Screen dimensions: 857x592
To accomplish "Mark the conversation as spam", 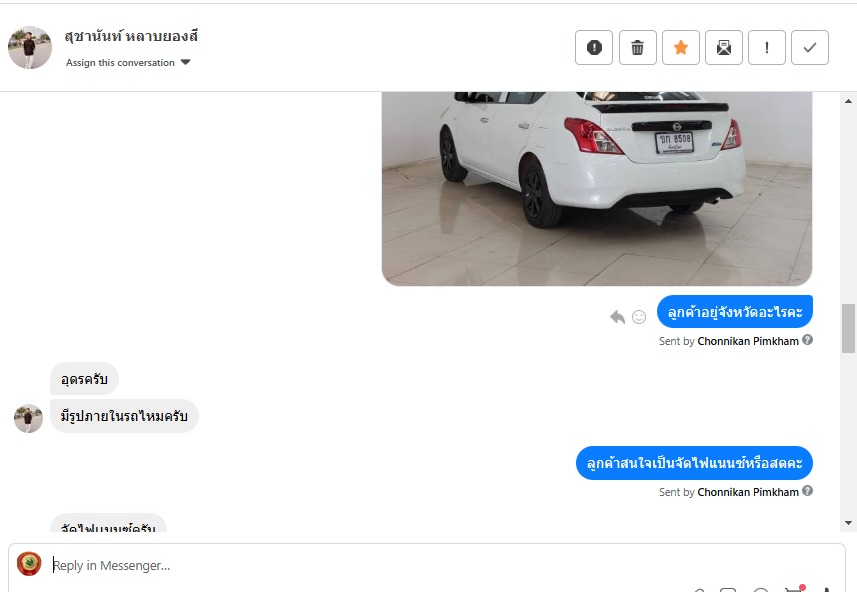I will click(x=594, y=48).
